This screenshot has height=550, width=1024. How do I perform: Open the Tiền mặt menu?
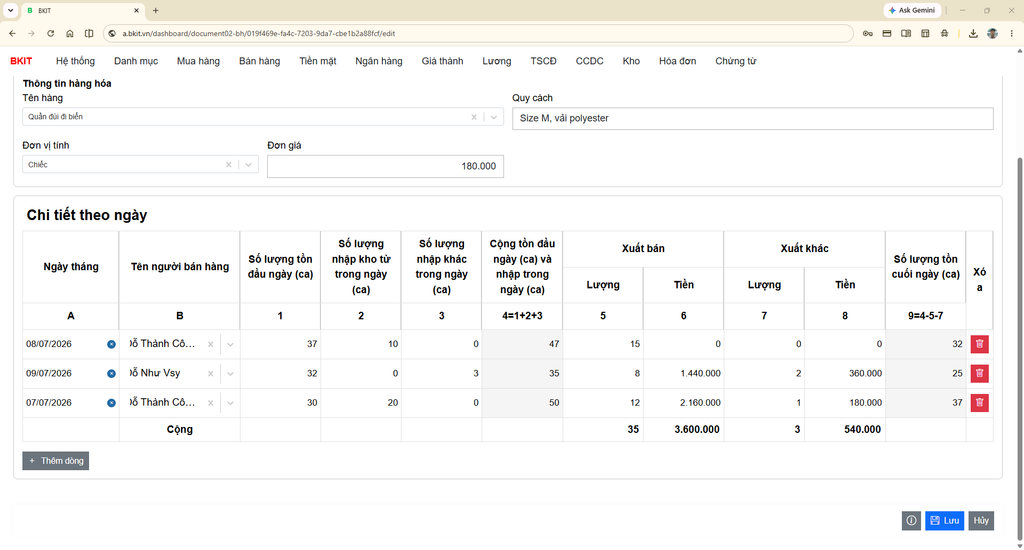pos(318,61)
